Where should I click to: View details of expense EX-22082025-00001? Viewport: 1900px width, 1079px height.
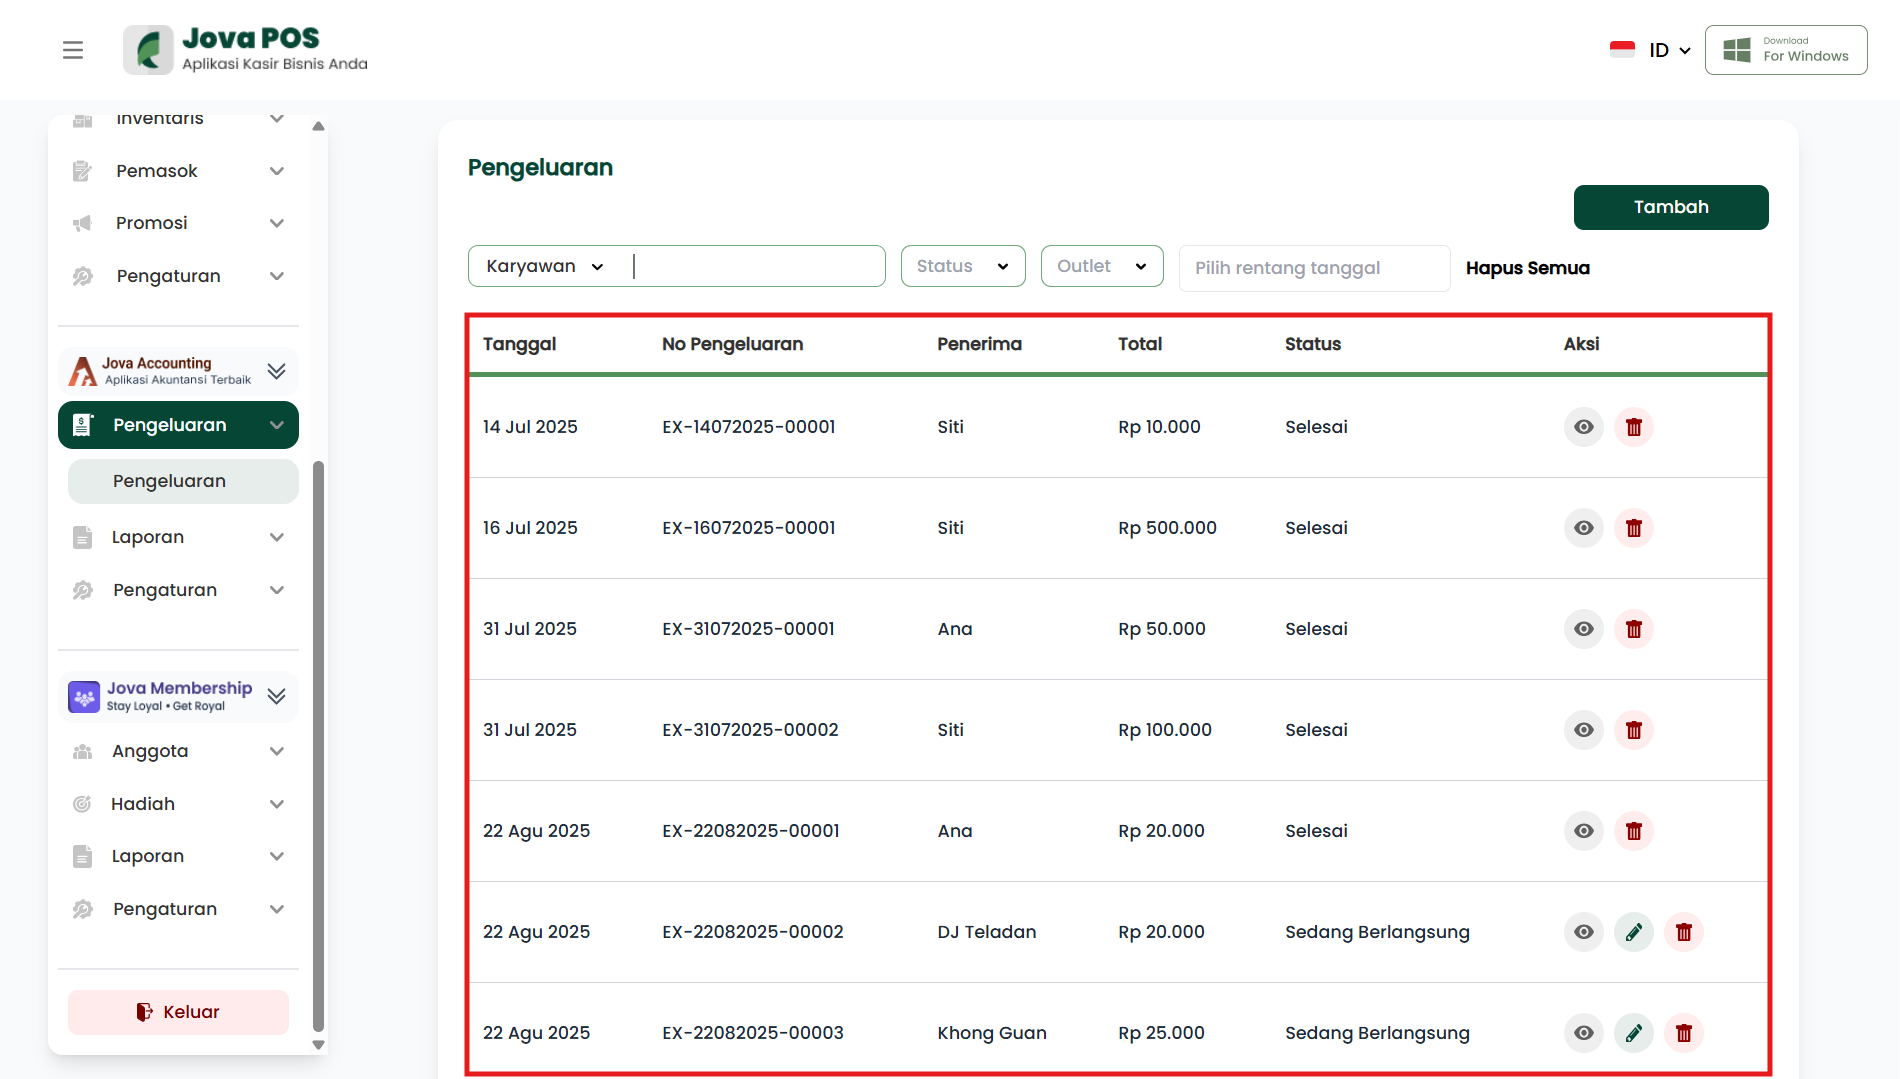[1583, 831]
